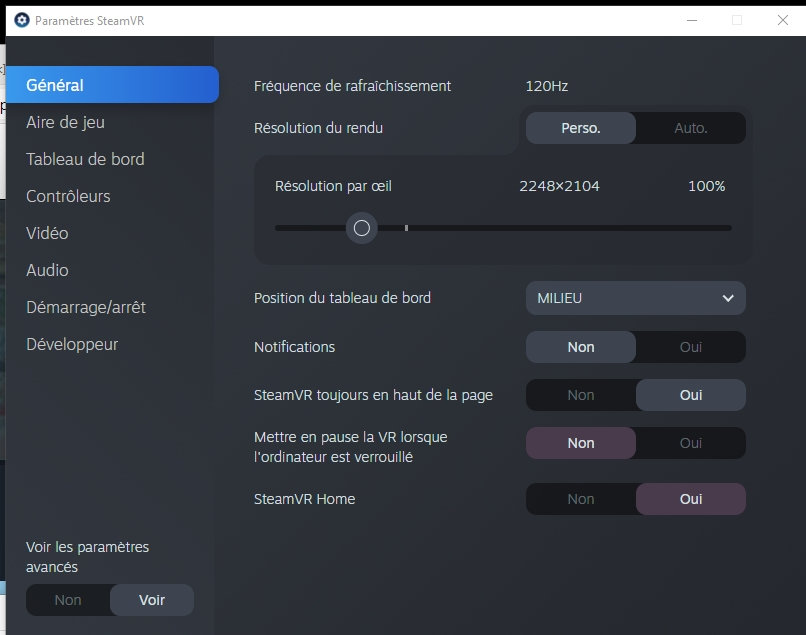
Task: Switch to the Démarrage/arrêt section
Action: click(86, 307)
